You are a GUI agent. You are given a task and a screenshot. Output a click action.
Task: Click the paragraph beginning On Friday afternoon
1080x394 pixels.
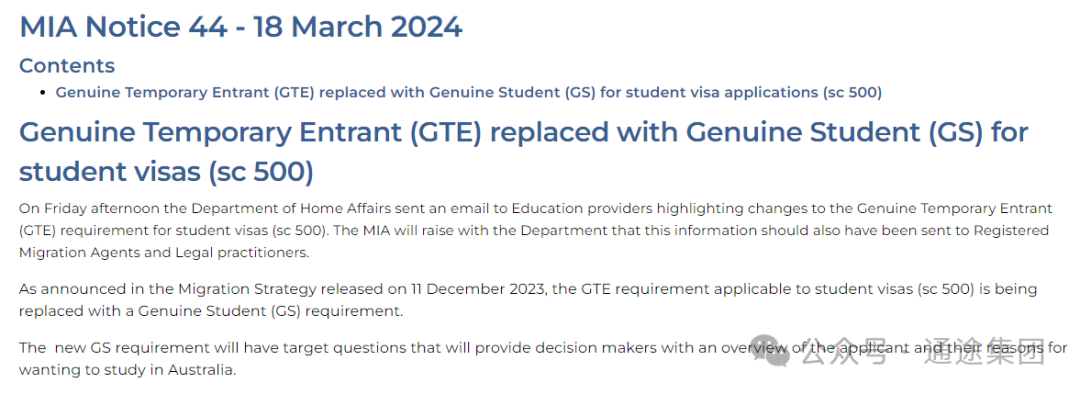pos(536,230)
